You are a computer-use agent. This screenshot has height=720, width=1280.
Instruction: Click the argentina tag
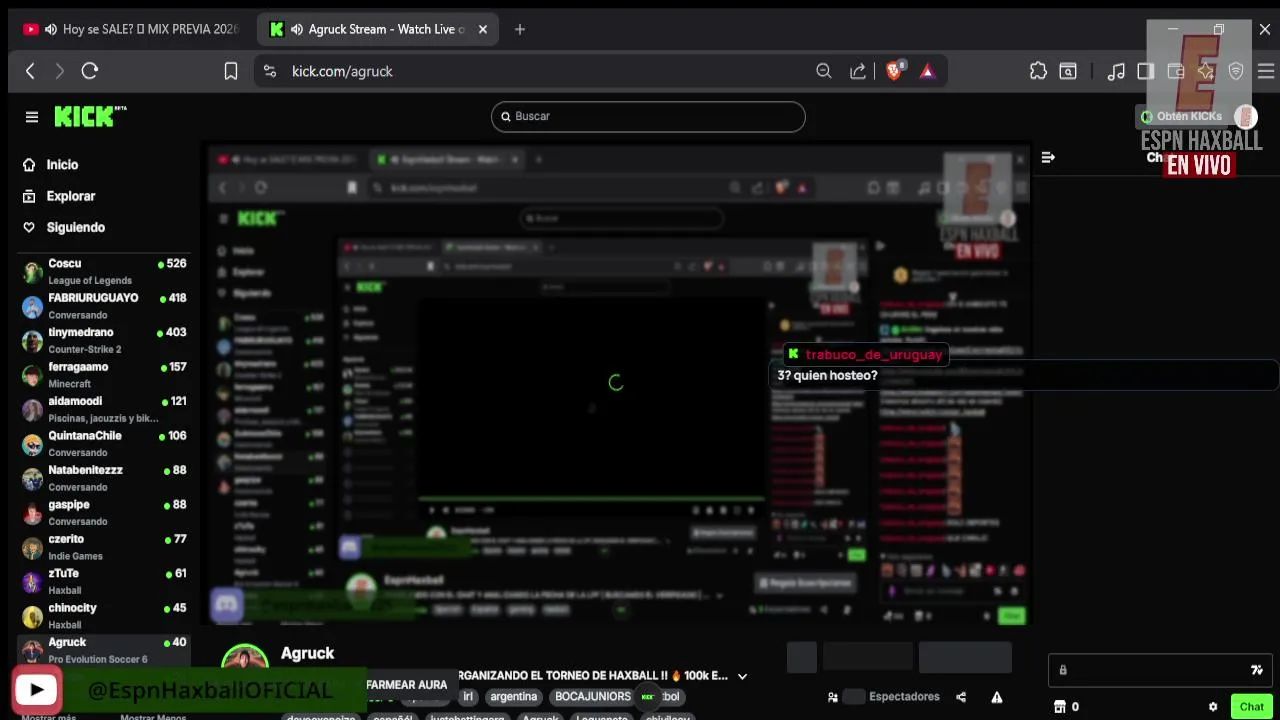click(x=514, y=697)
